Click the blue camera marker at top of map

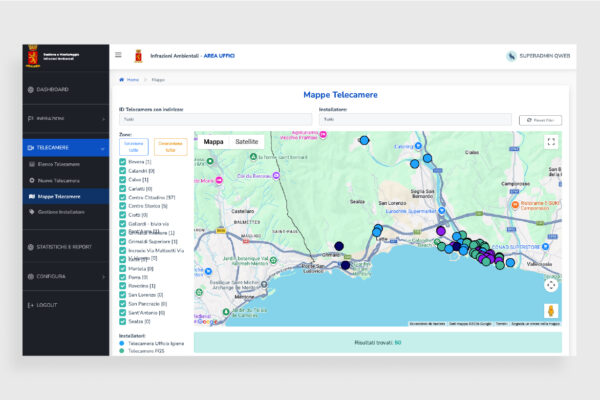click(364, 140)
